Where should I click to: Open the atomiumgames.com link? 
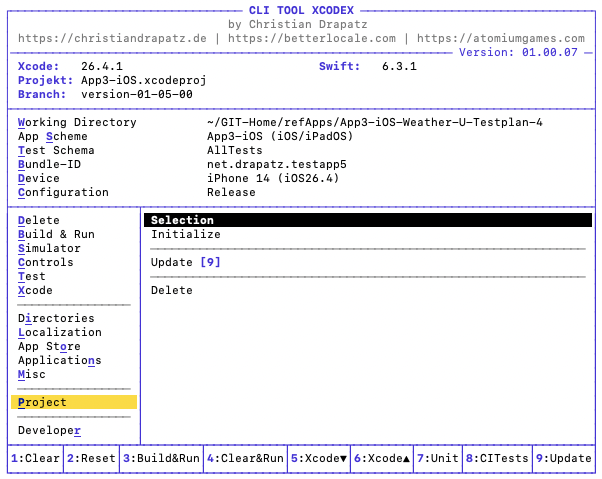[x=501, y=38]
